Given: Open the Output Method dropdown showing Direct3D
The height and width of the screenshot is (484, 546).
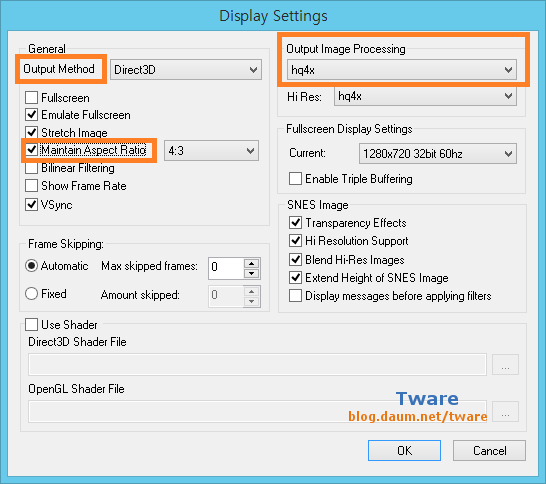Looking at the screenshot, I should (186, 70).
